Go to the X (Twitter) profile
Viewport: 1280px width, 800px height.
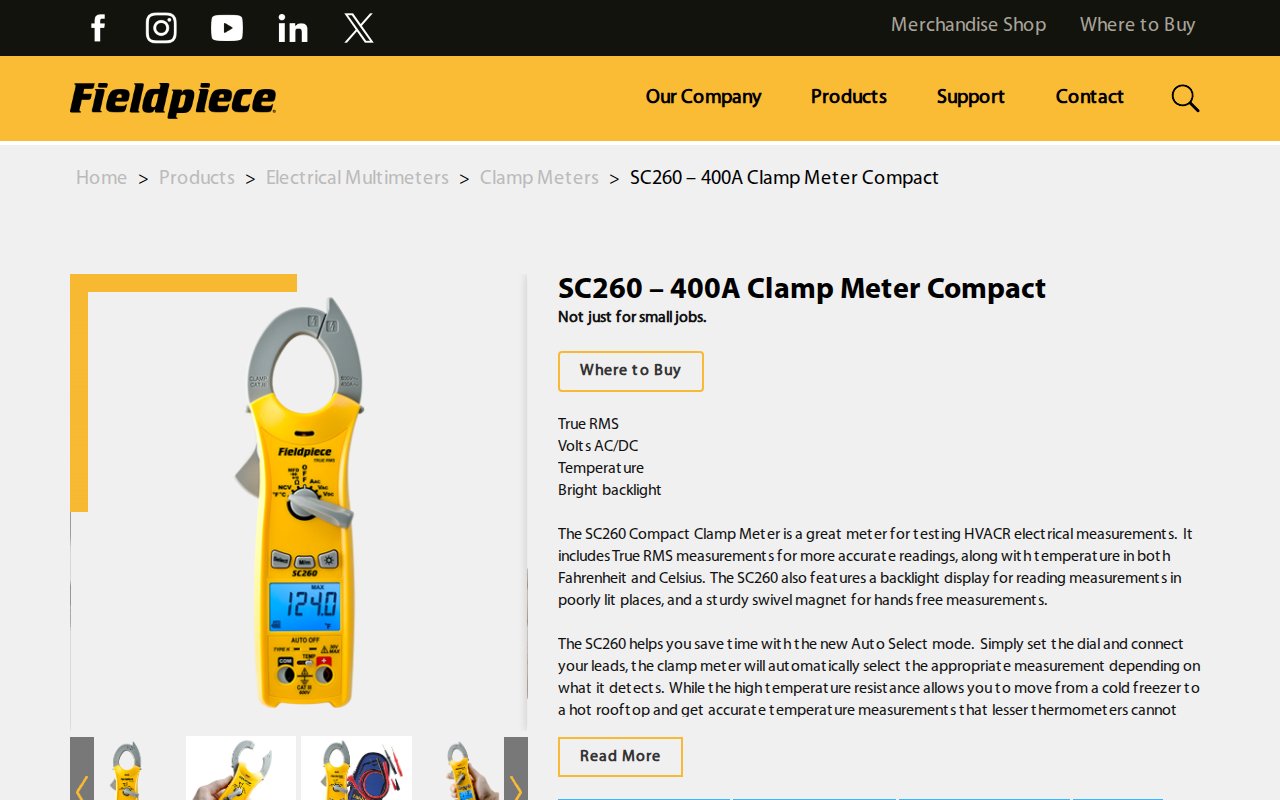coord(359,28)
